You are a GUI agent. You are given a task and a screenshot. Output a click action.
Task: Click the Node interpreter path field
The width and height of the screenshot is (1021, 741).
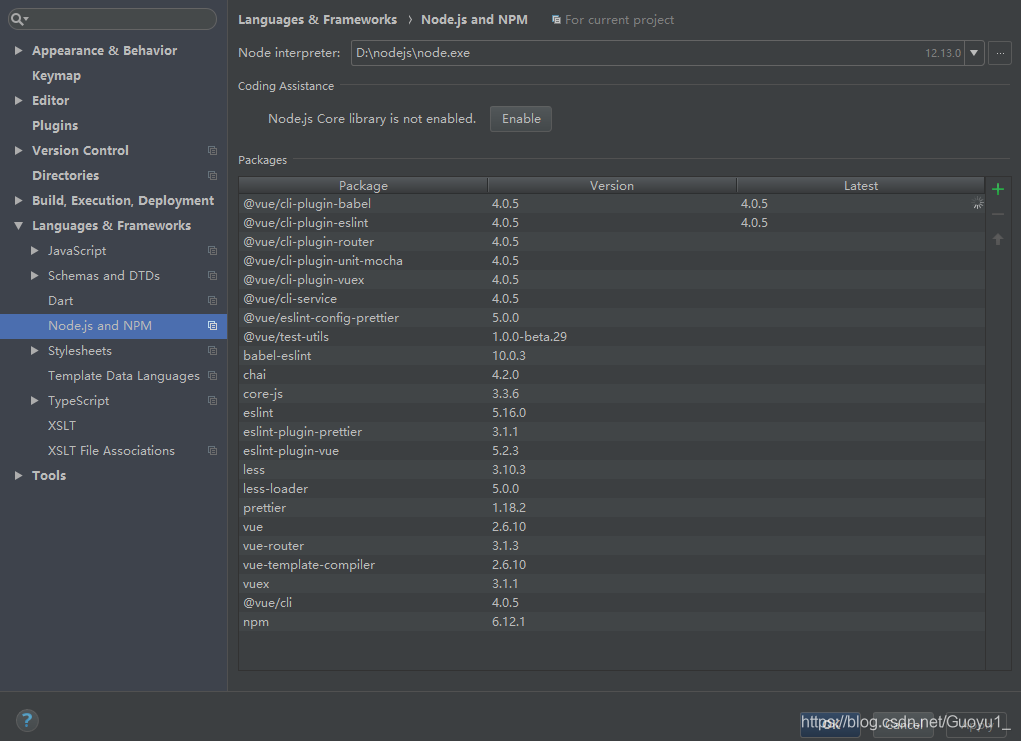[658, 53]
